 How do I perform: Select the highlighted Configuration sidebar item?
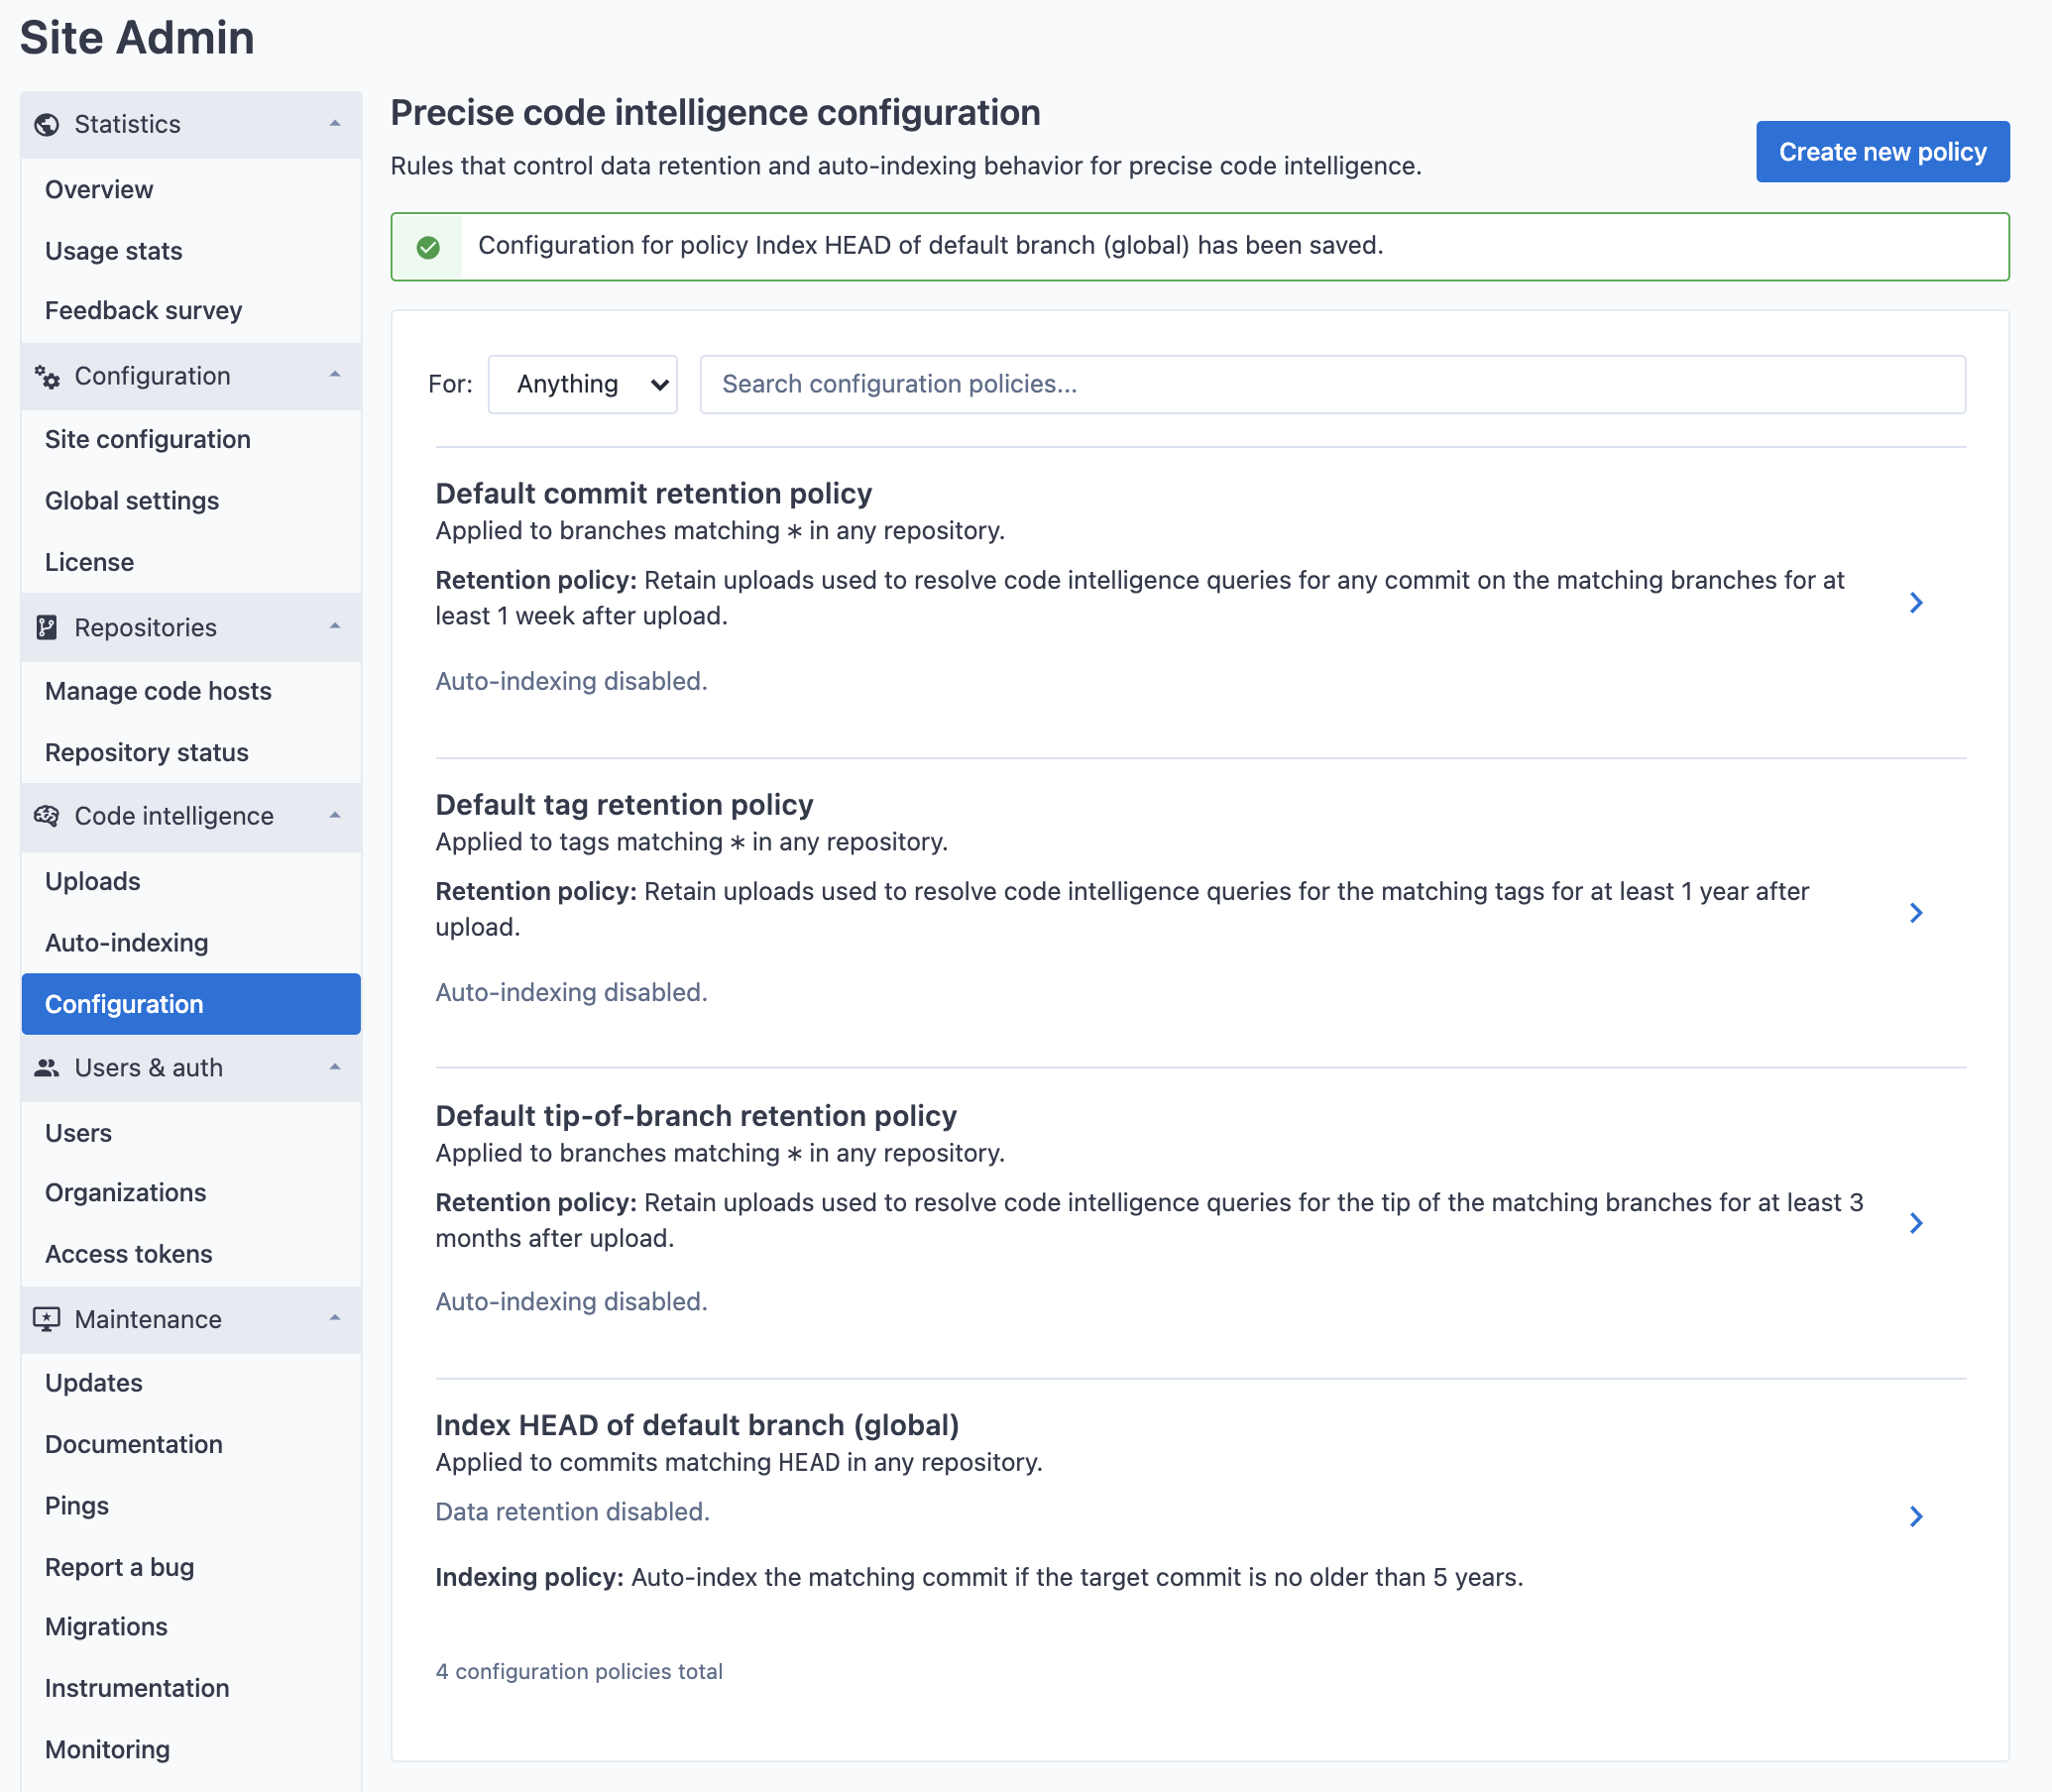(191, 1004)
